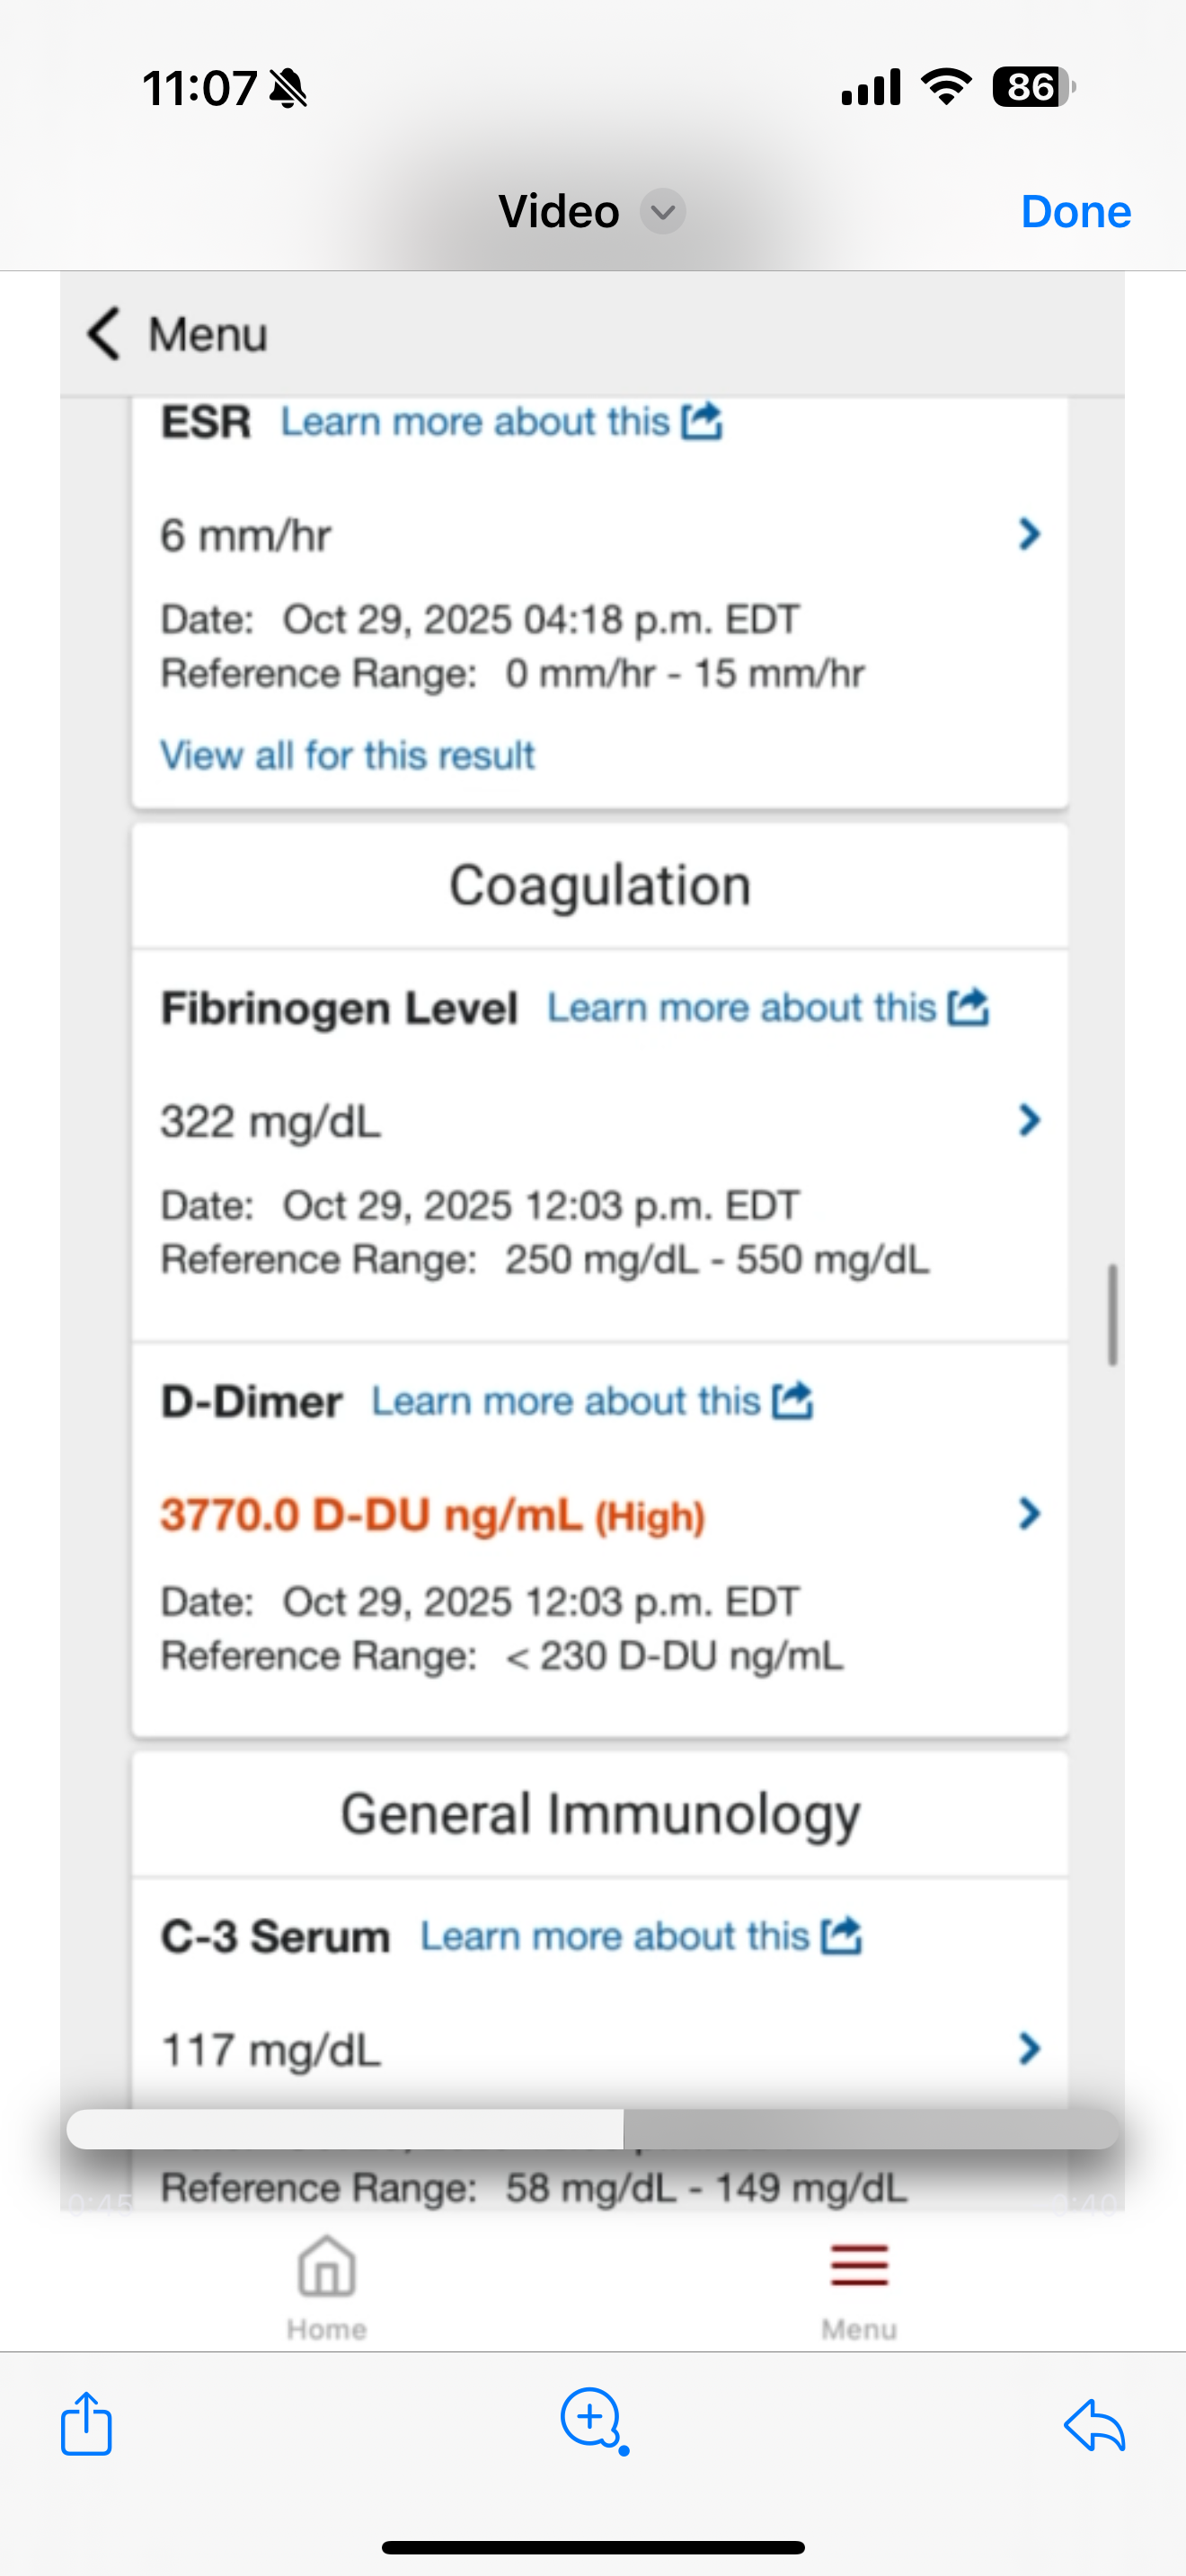
Task: Open D-Dimer 3770.0 result details chevron
Action: pyautogui.click(x=1029, y=1514)
